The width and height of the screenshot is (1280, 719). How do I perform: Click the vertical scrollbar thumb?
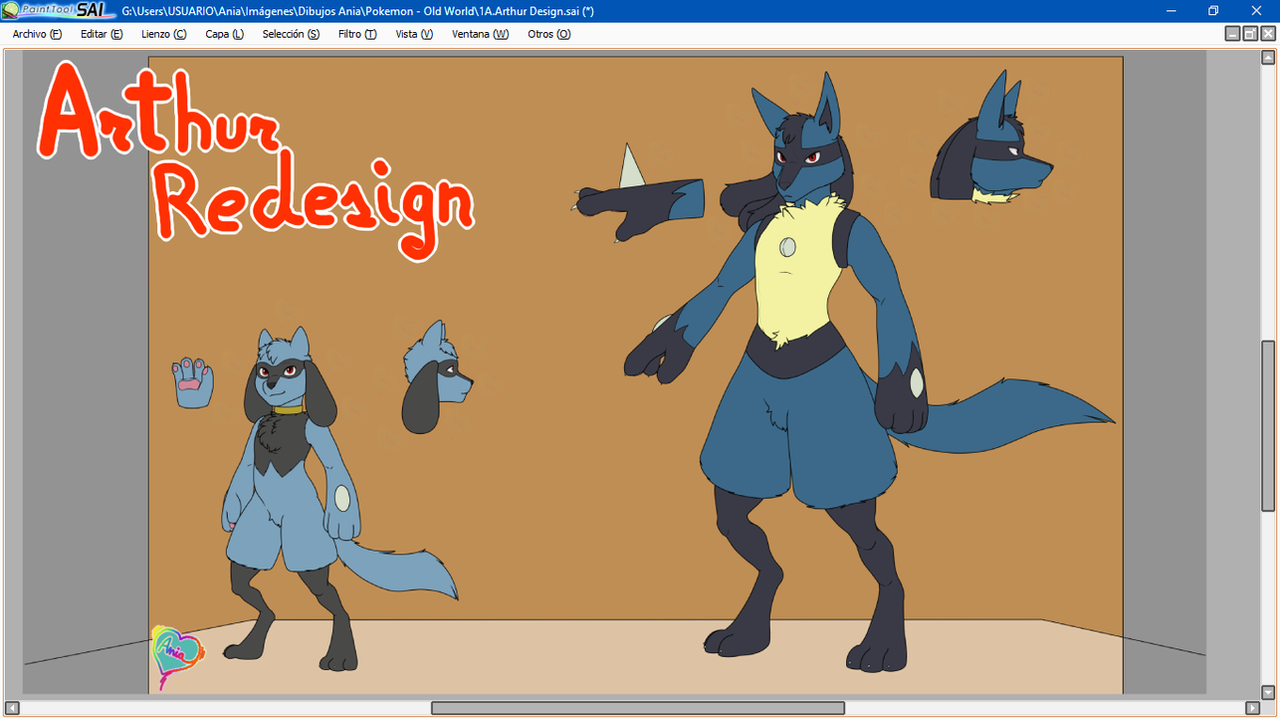[1268, 428]
